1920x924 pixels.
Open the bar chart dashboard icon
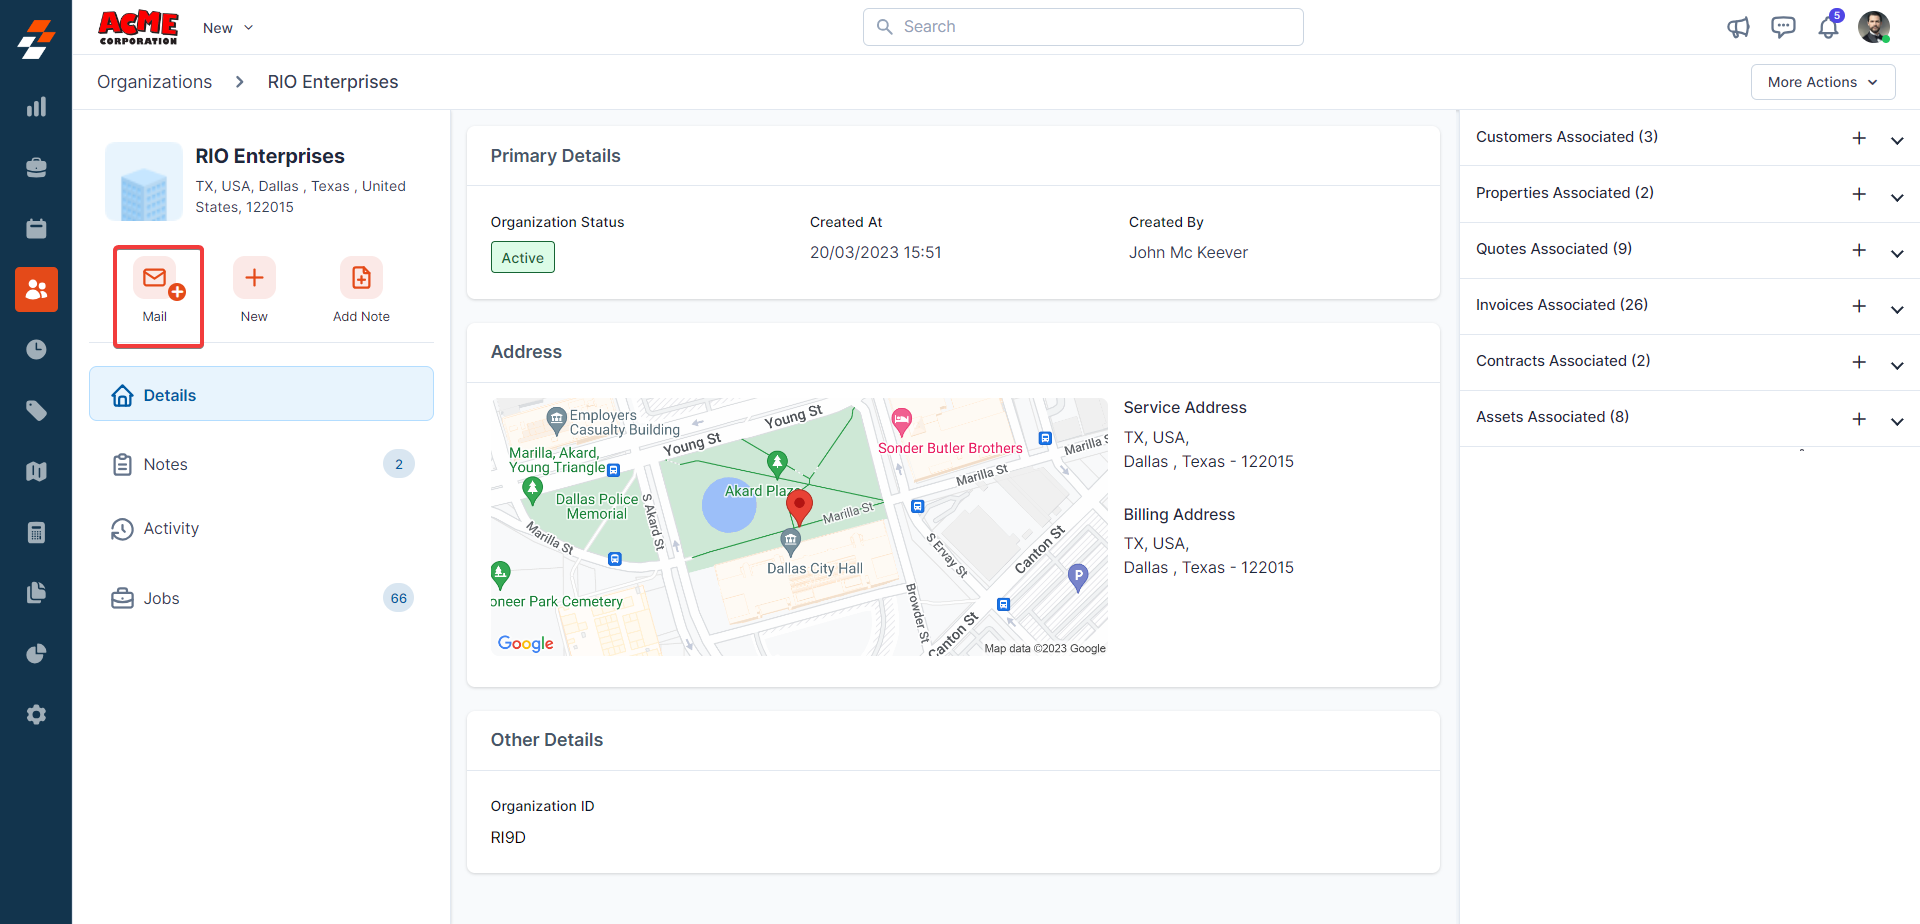pyautogui.click(x=36, y=107)
